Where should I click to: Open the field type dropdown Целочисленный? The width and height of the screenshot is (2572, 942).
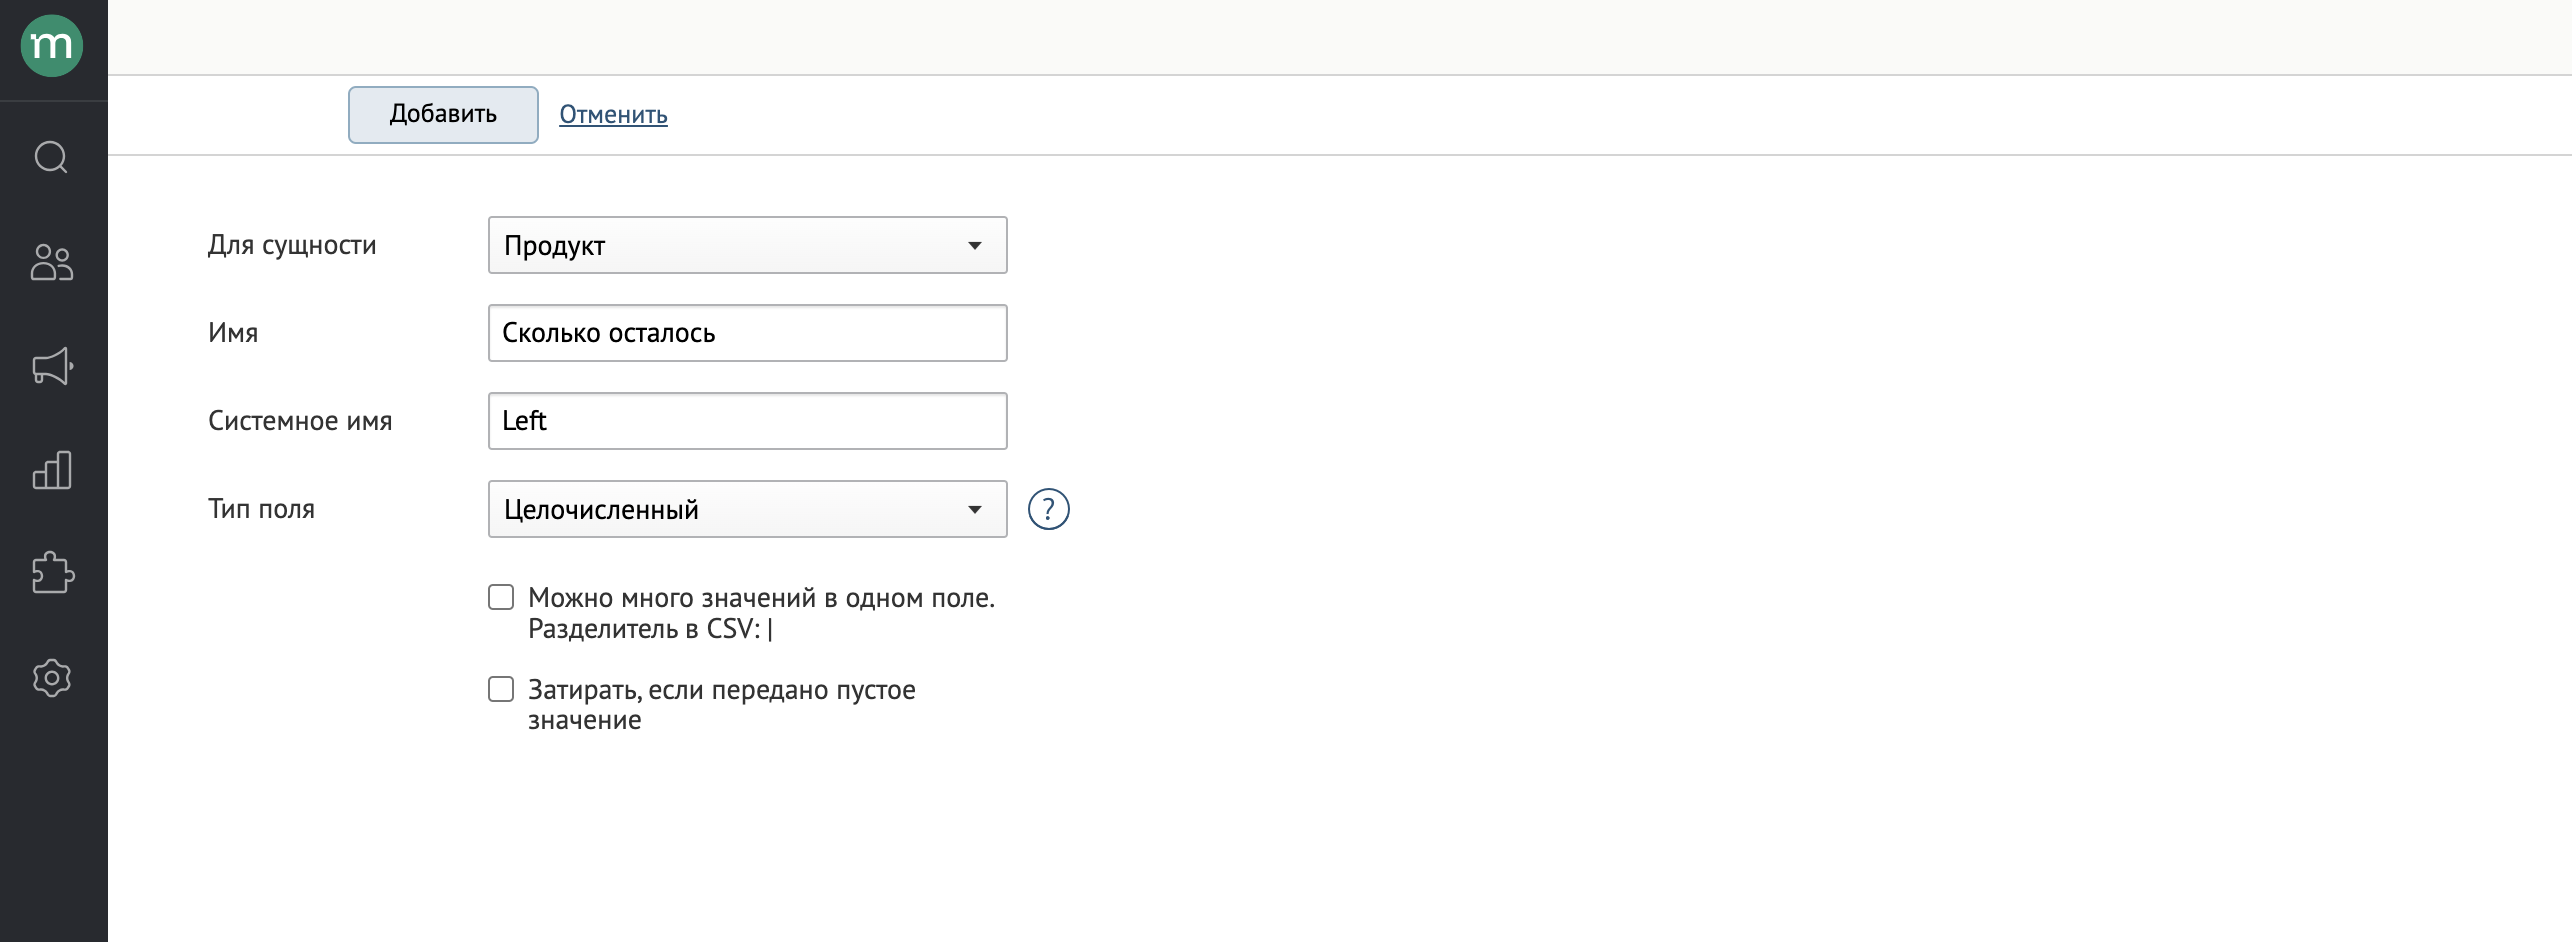747,509
